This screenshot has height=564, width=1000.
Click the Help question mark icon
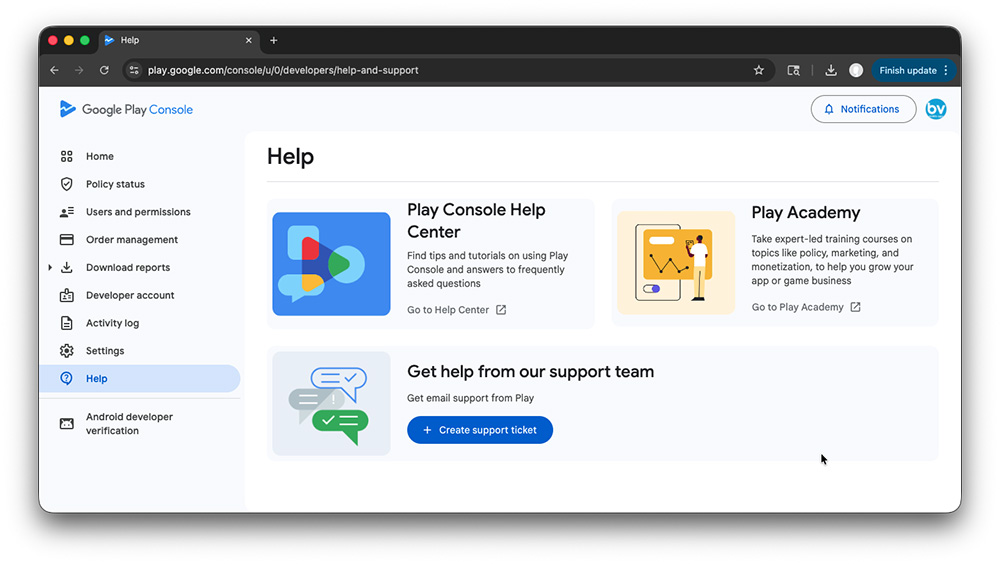point(66,378)
